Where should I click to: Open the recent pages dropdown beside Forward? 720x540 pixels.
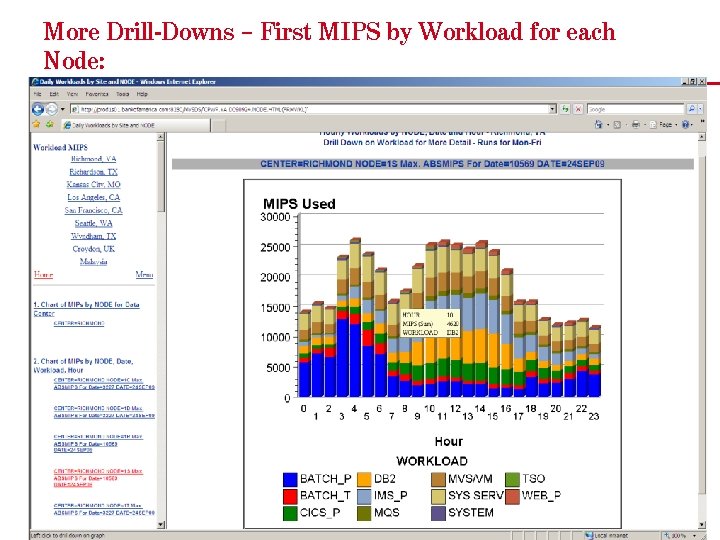[x=62, y=109]
